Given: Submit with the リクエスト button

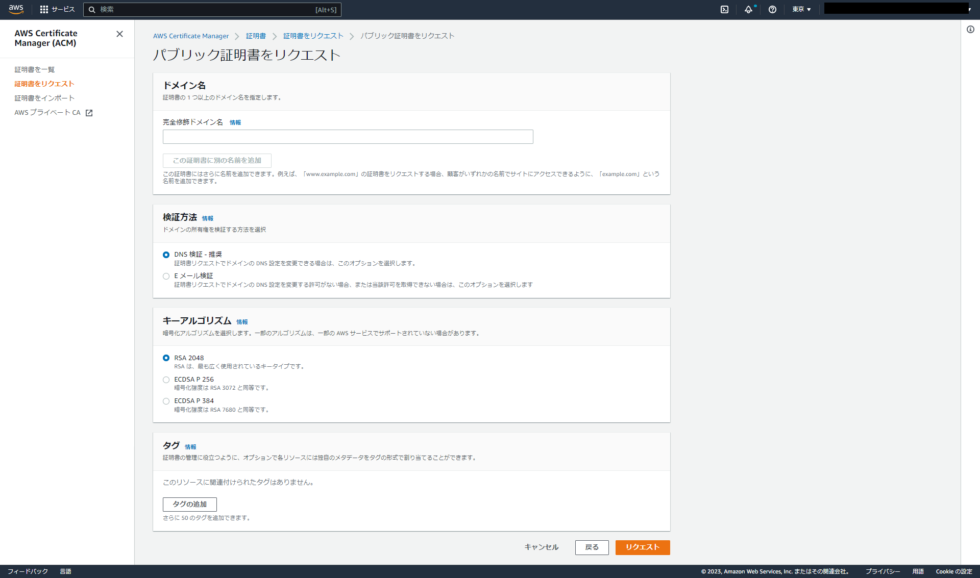Looking at the screenshot, I should (x=644, y=547).
